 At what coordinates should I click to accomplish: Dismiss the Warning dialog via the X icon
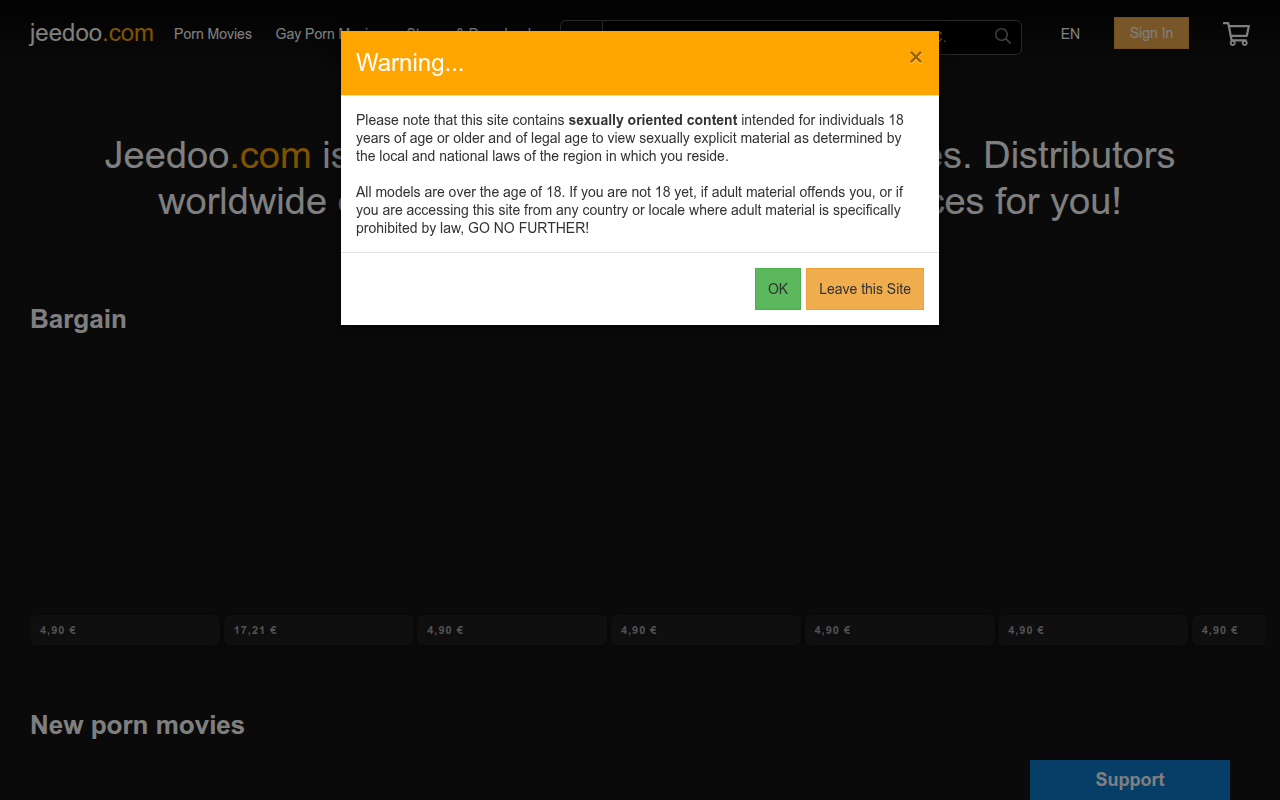click(916, 57)
